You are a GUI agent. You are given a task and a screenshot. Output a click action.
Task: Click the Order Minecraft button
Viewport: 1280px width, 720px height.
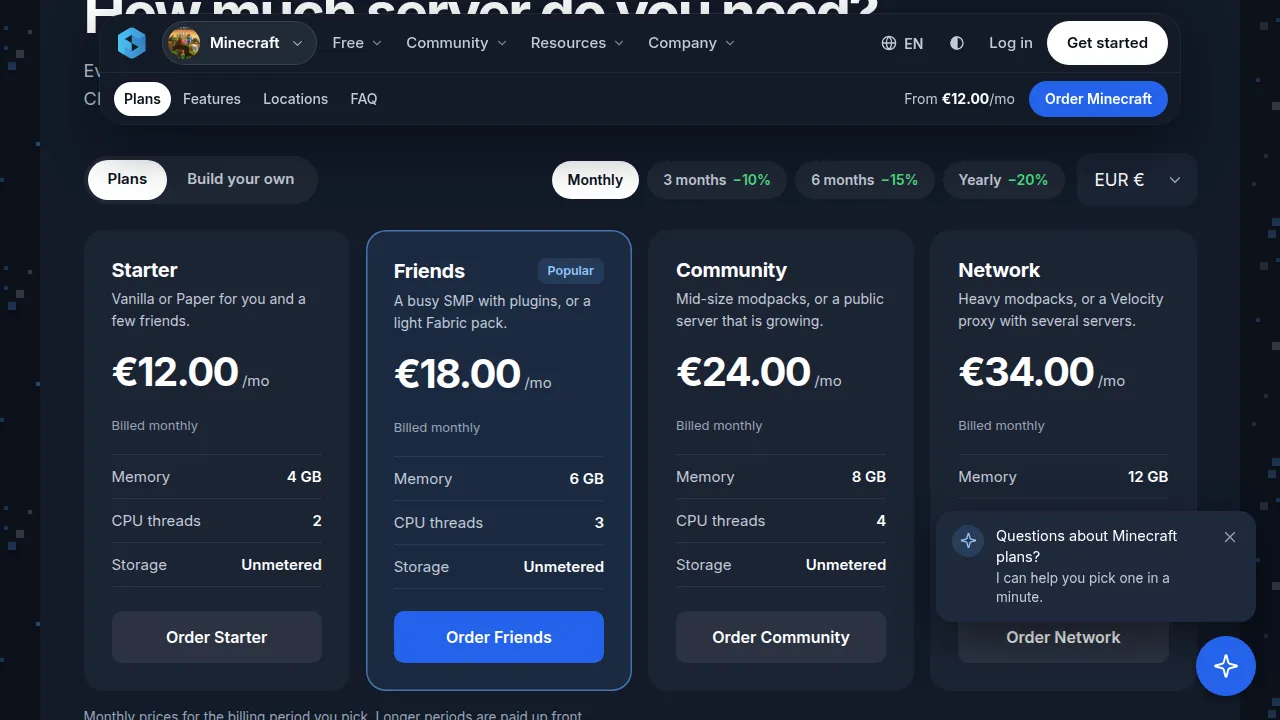pyautogui.click(x=1098, y=99)
